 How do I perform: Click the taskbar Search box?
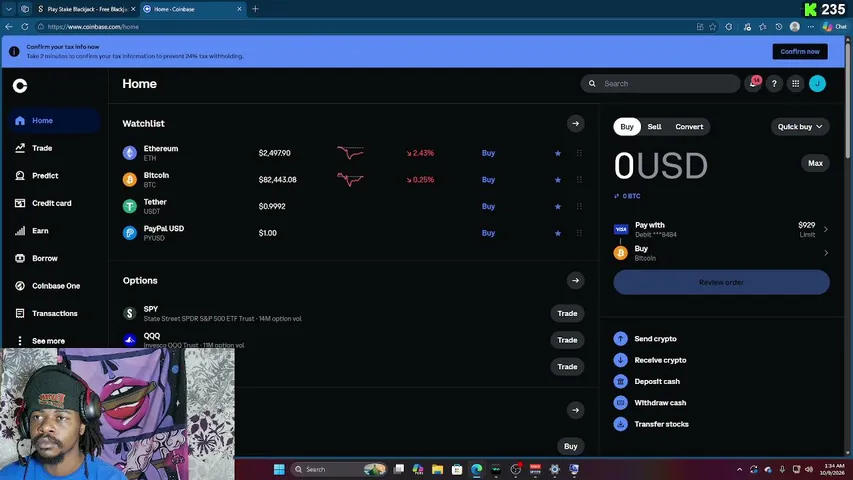pyautogui.click(x=338, y=469)
